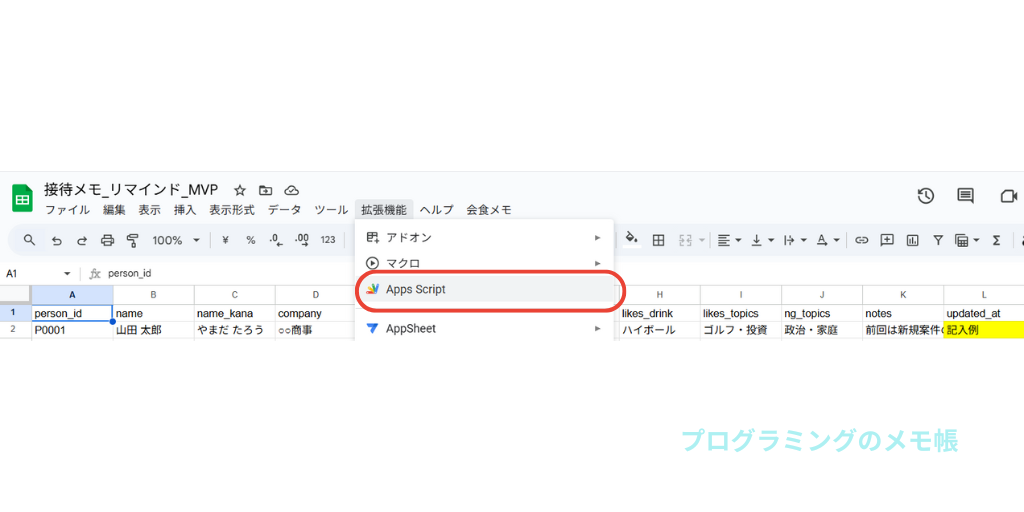Viewport: 1024px width, 512px height.
Task: Click the insert link icon
Action: pyautogui.click(x=860, y=240)
